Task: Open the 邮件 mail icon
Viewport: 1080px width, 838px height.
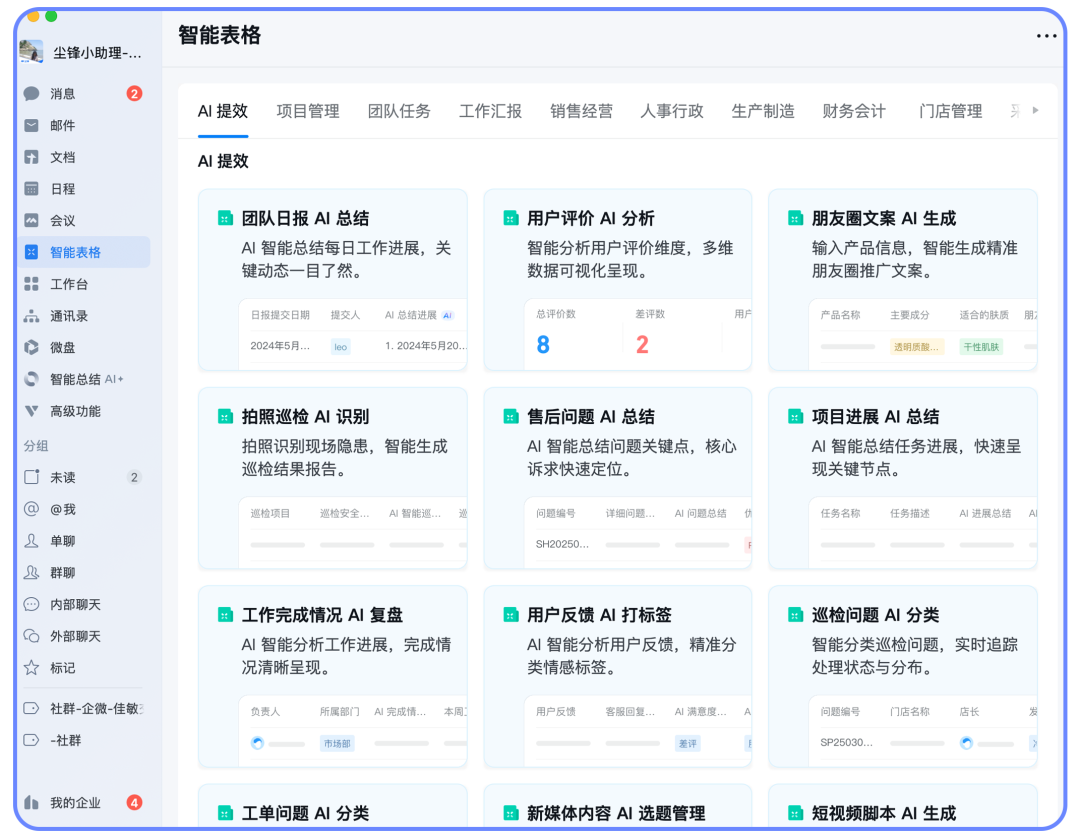Action: tap(32, 126)
